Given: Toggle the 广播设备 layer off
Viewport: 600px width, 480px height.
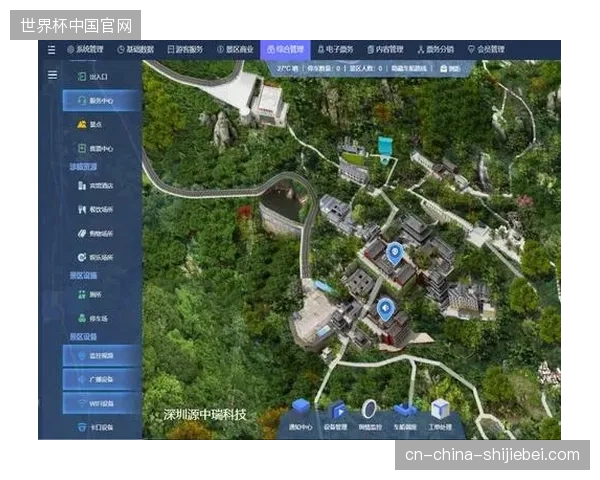Looking at the screenshot, I should 102,379.
